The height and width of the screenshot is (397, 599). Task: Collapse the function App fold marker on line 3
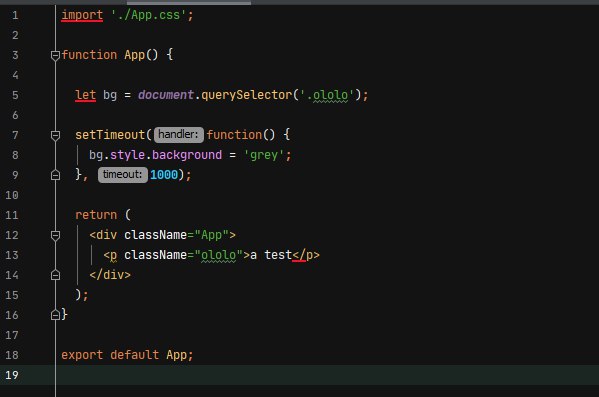point(55,56)
